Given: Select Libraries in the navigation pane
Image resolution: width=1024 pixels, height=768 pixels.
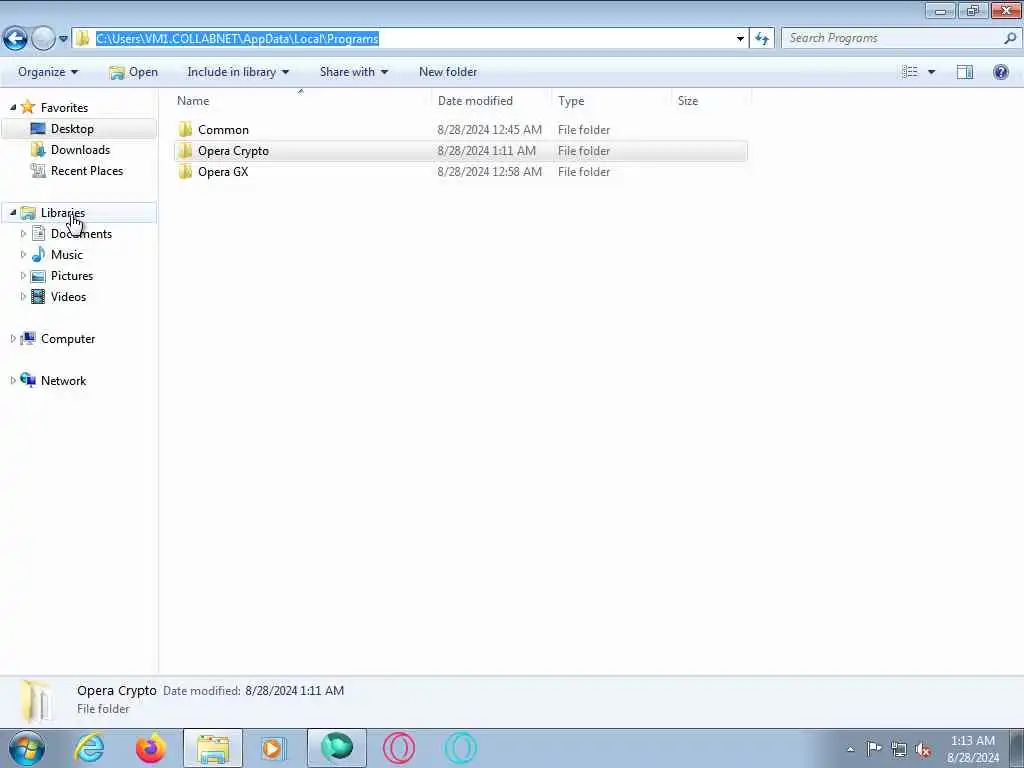Looking at the screenshot, I should point(63,213).
